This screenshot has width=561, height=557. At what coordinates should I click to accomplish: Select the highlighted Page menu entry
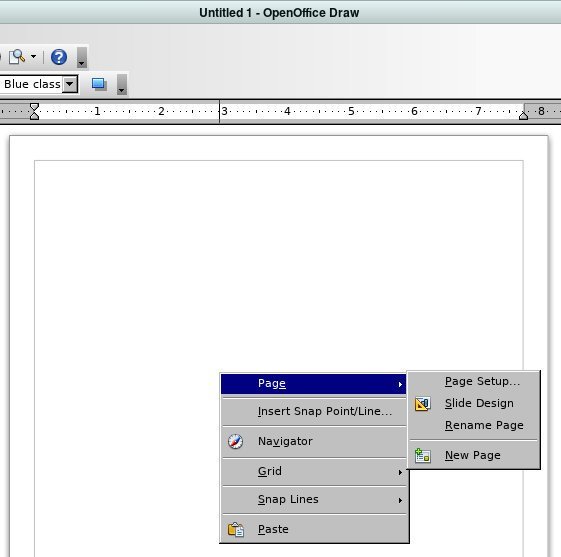tap(313, 384)
